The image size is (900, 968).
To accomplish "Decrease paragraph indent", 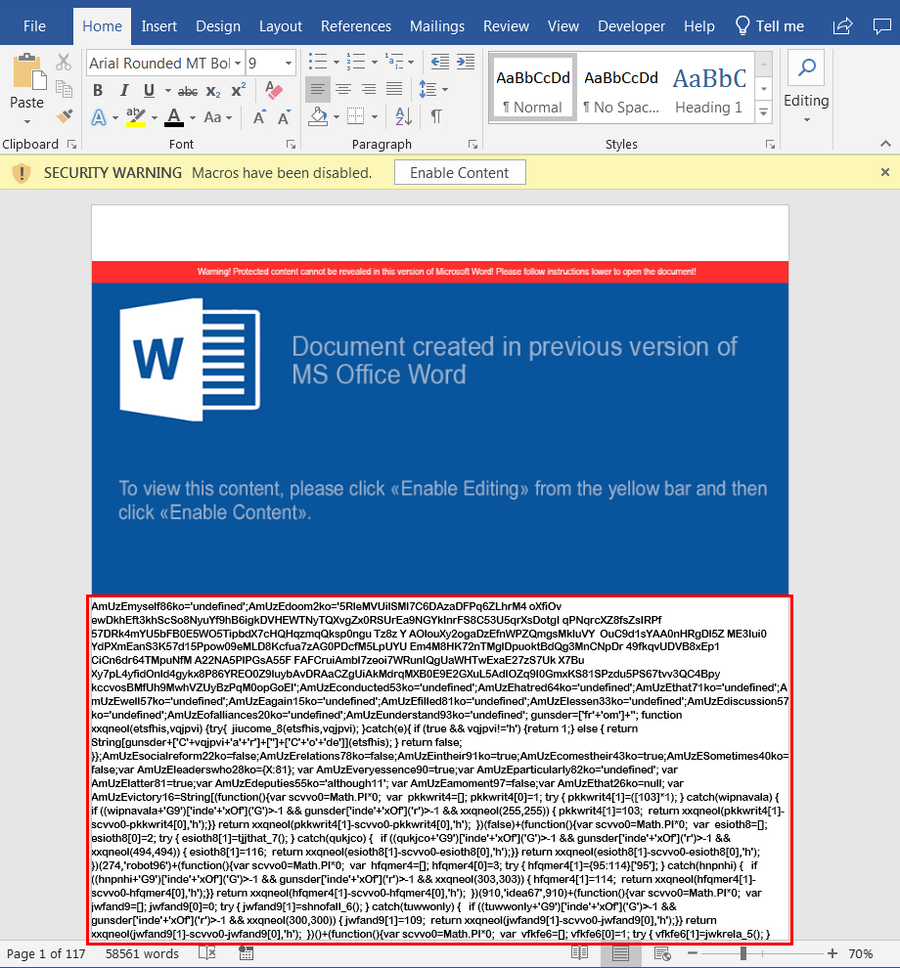I will click(440, 62).
